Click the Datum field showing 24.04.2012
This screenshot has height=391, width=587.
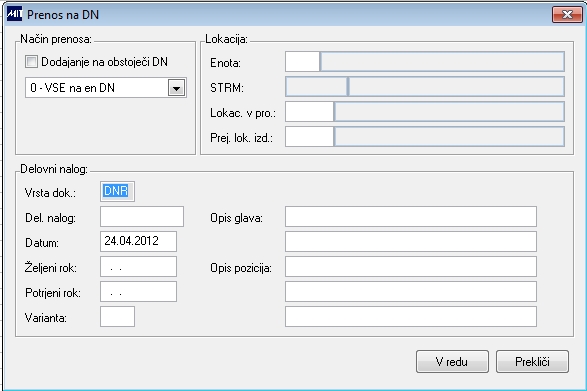coord(139,242)
